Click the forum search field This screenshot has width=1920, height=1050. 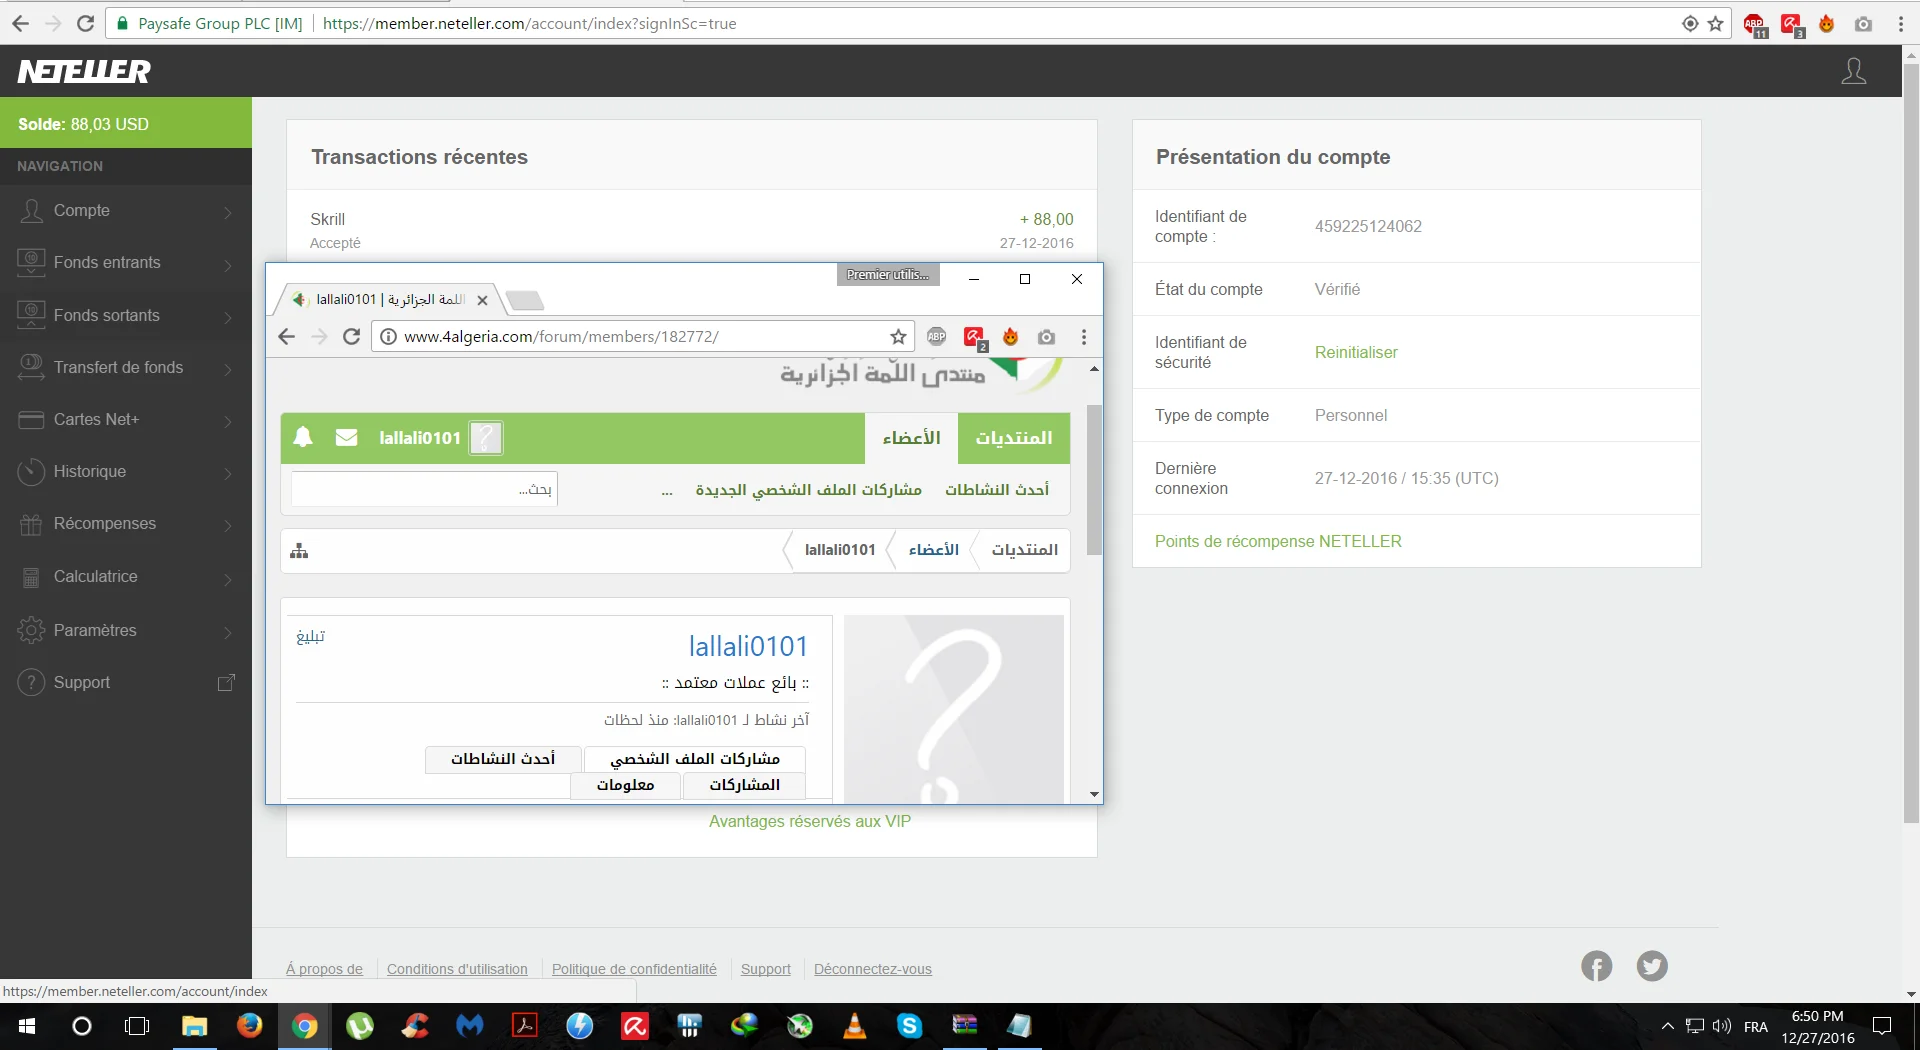point(424,489)
